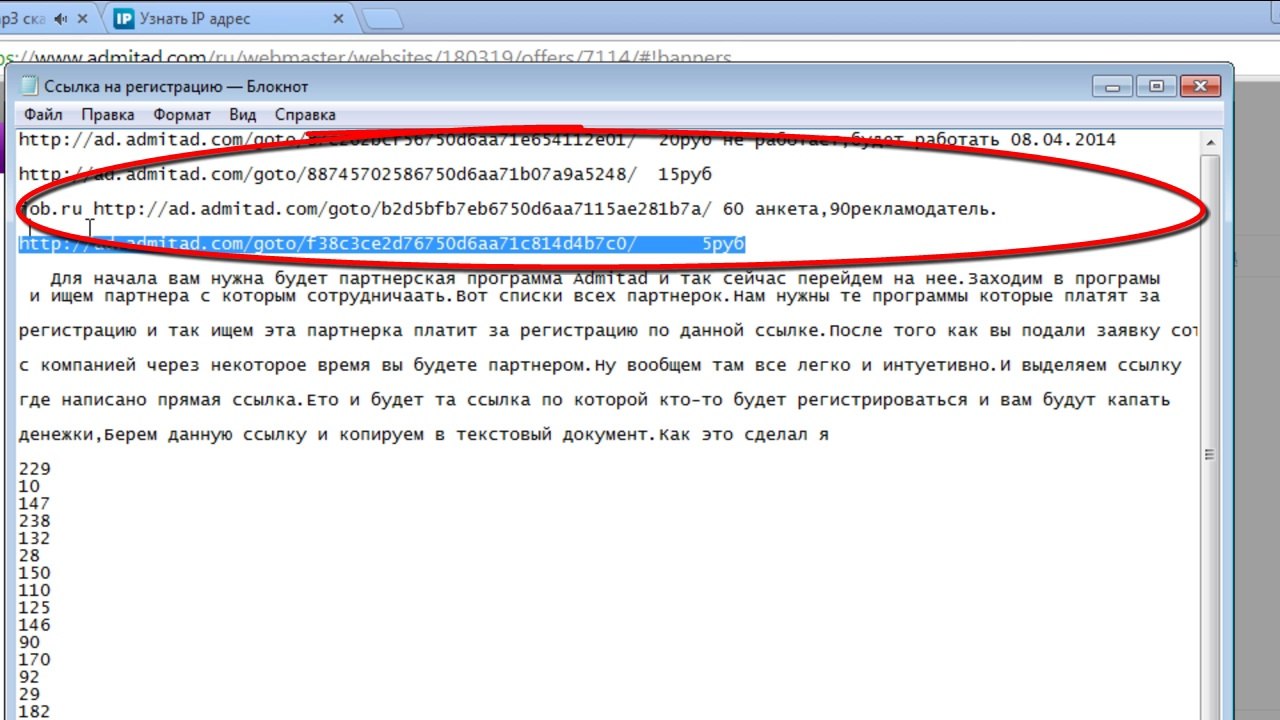Screen dimensions: 1280x720
Task: Click the number 10 in the list
Action: (x=29, y=487)
